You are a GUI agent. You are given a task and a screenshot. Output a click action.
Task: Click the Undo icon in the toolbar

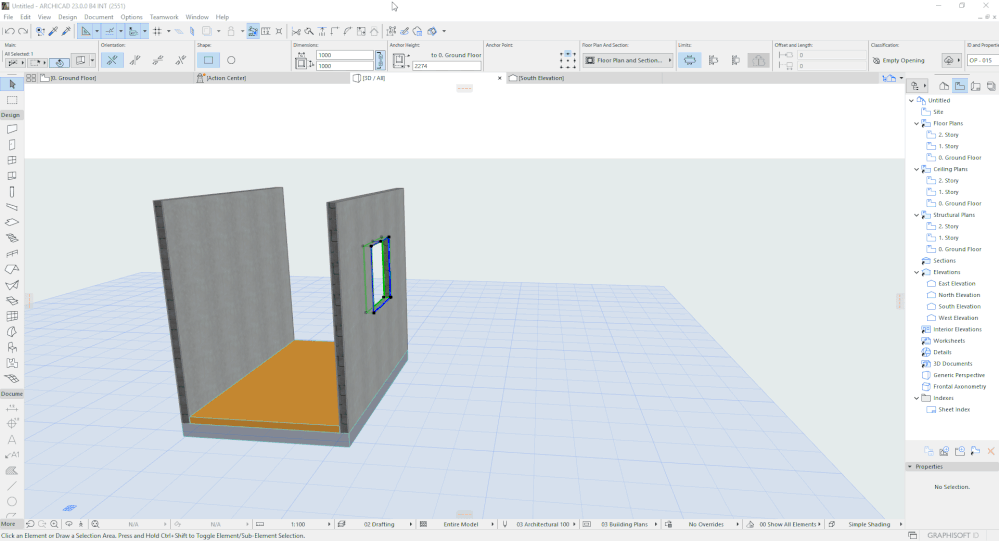[x=8, y=31]
